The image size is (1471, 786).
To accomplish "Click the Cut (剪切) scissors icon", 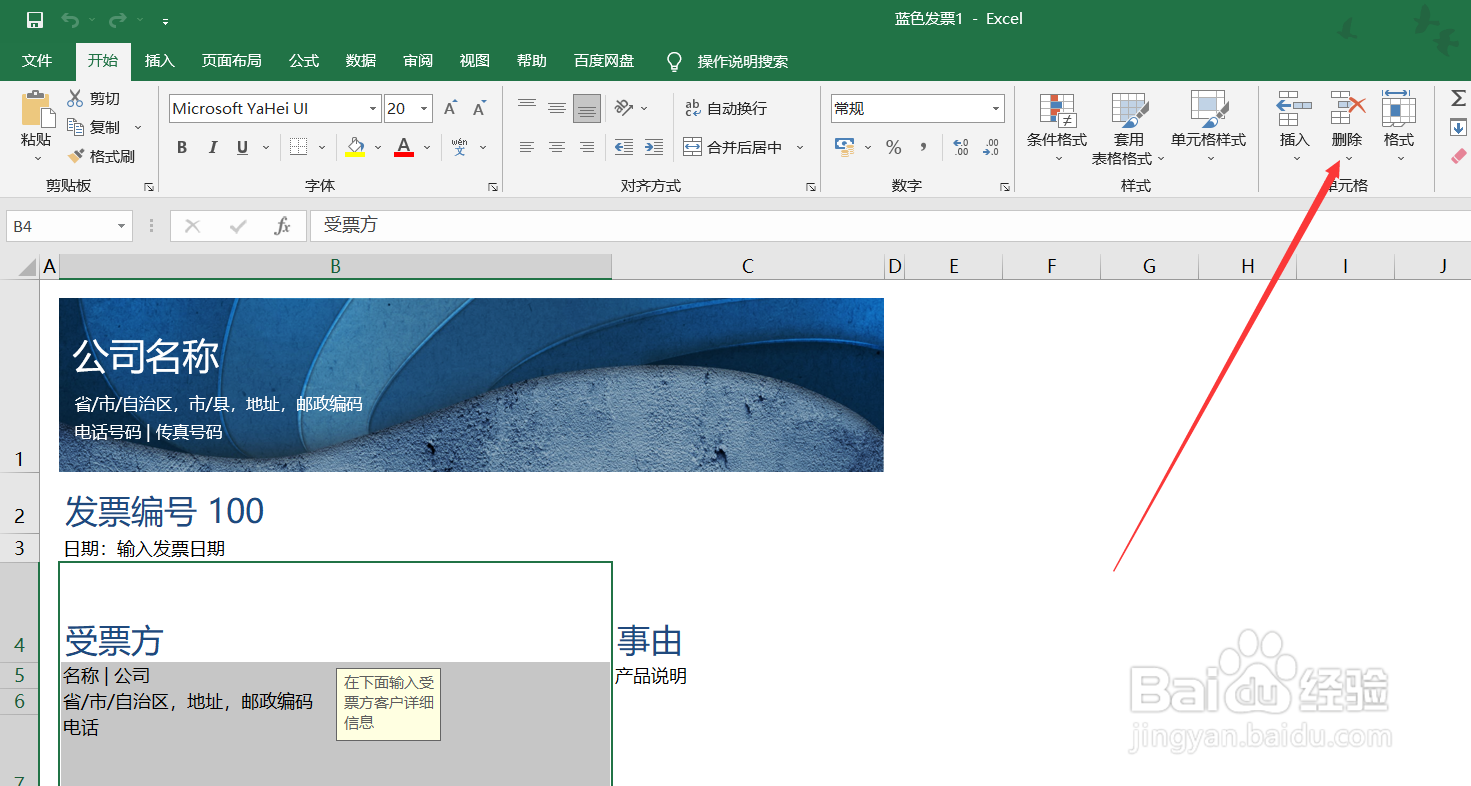I will pos(75,98).
